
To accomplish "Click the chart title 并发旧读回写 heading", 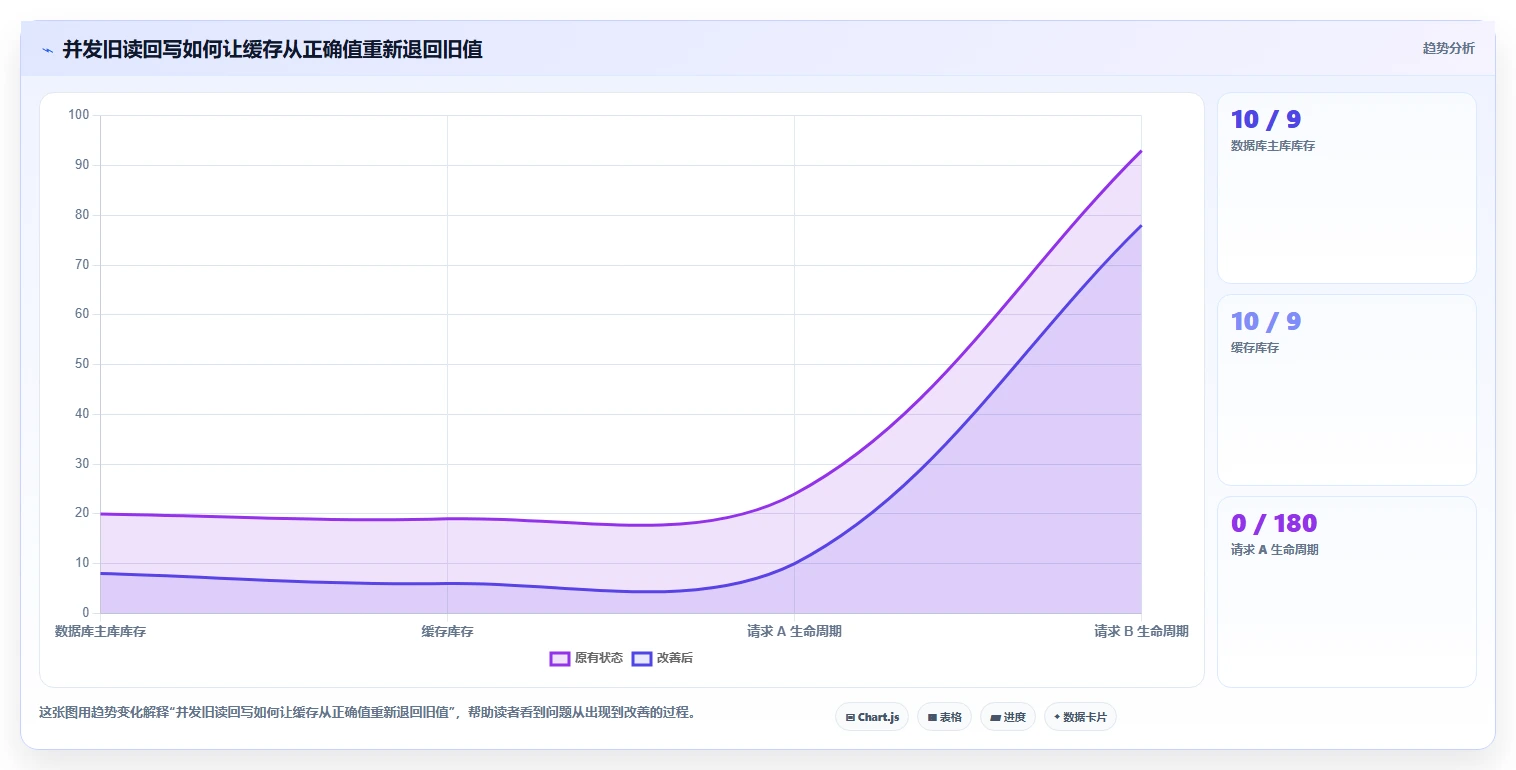I will click(x=273, y=49).
